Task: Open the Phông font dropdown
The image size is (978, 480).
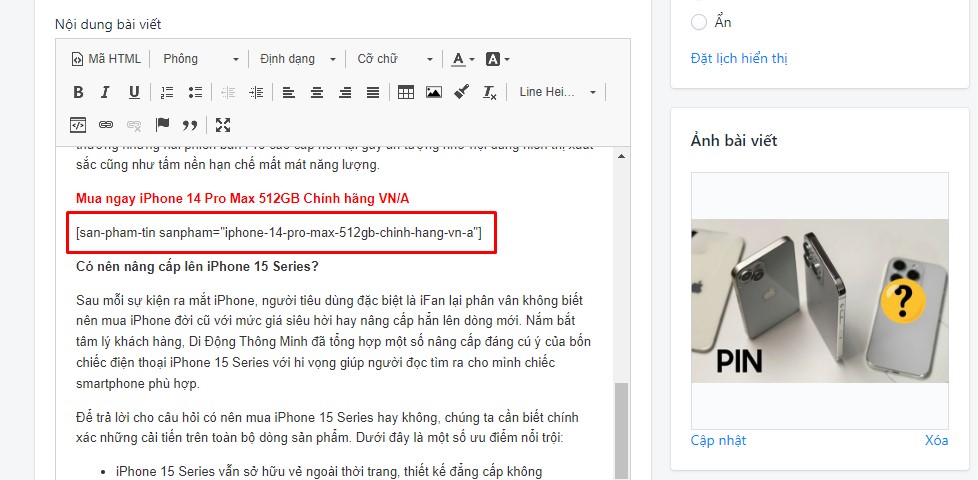Action: (x=201, y=59)
